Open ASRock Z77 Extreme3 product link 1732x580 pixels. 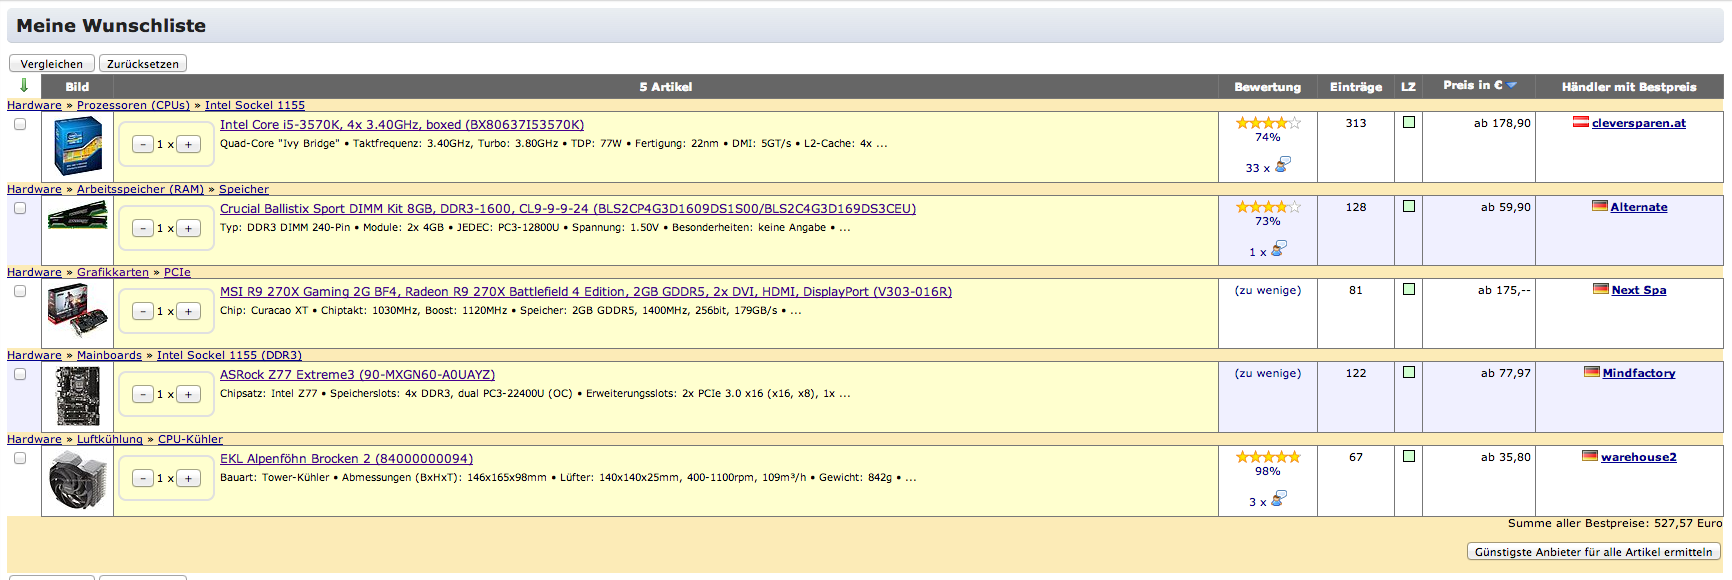(357, 375)
